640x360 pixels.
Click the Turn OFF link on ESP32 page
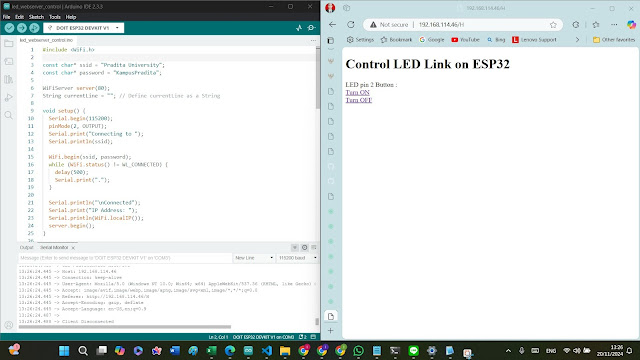[x=359, y=100]
